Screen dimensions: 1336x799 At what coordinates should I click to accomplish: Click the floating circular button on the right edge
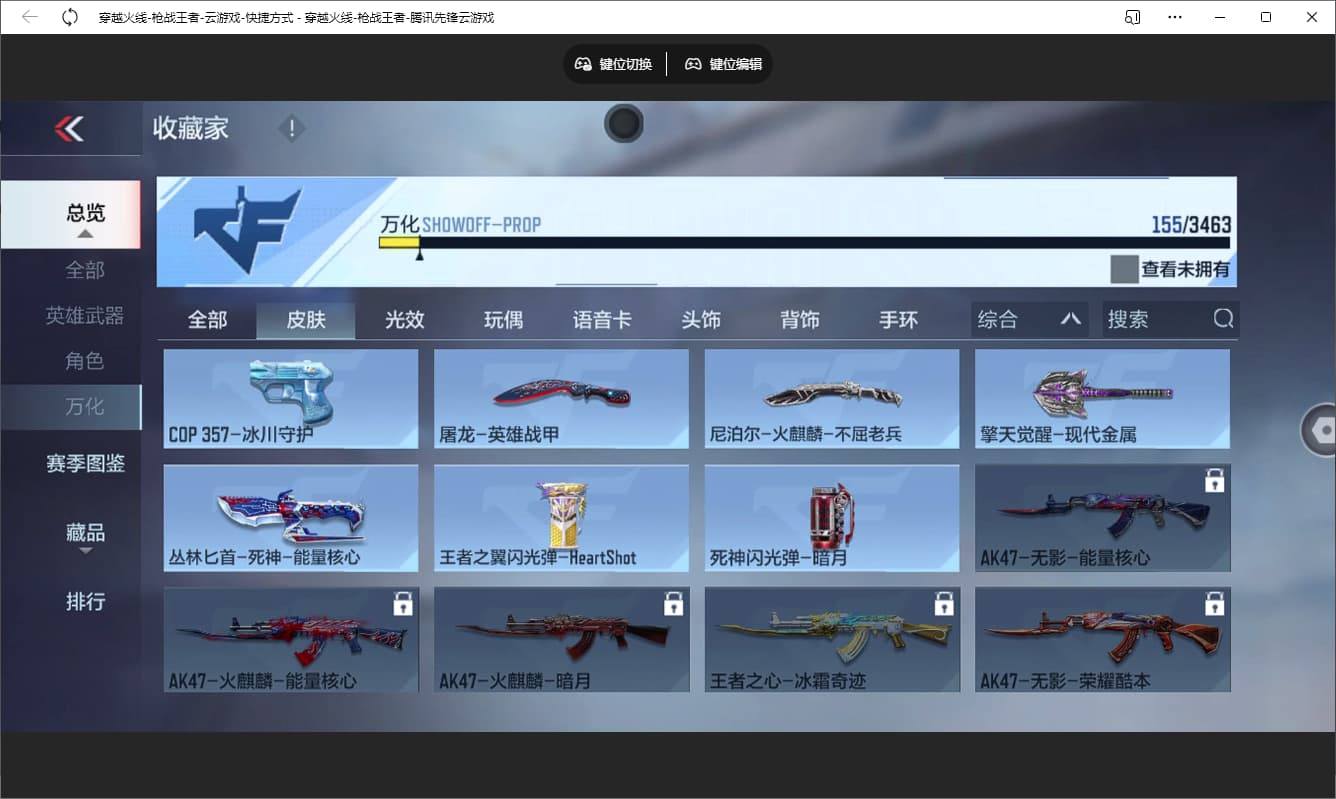tap(1321, 428)
